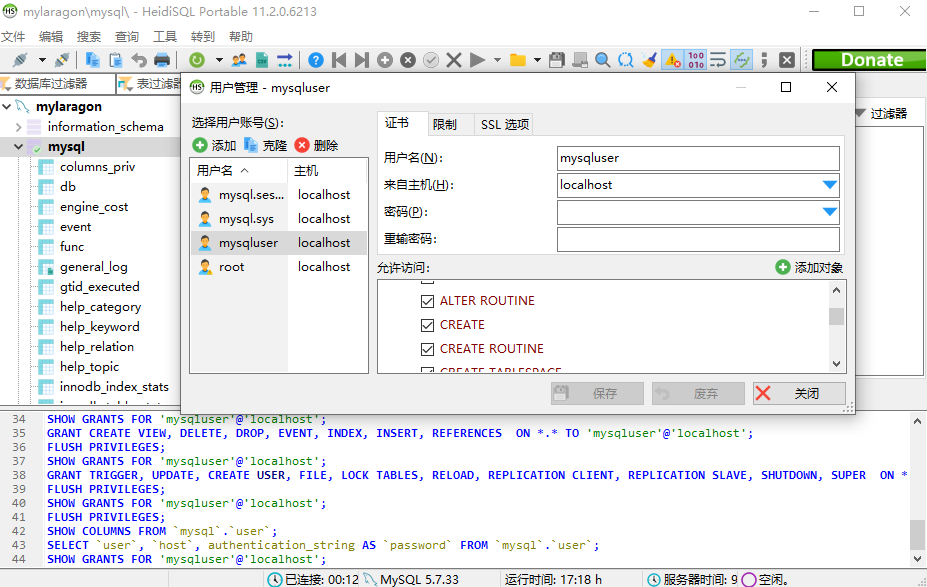Toggle the binary 100 010 icon

click(x=695, y=60)
